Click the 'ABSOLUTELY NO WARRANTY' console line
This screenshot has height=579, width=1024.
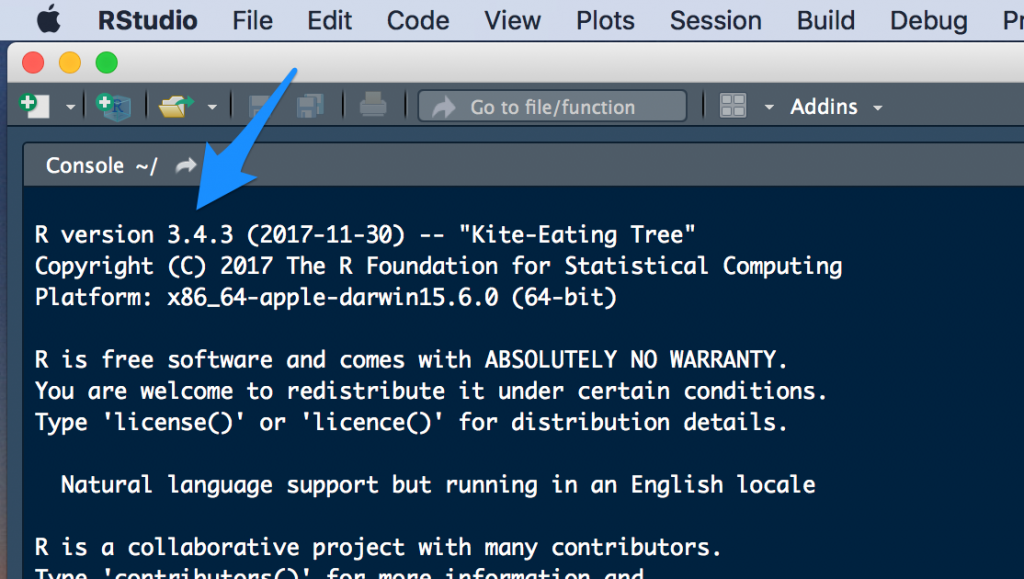[411, 359]
